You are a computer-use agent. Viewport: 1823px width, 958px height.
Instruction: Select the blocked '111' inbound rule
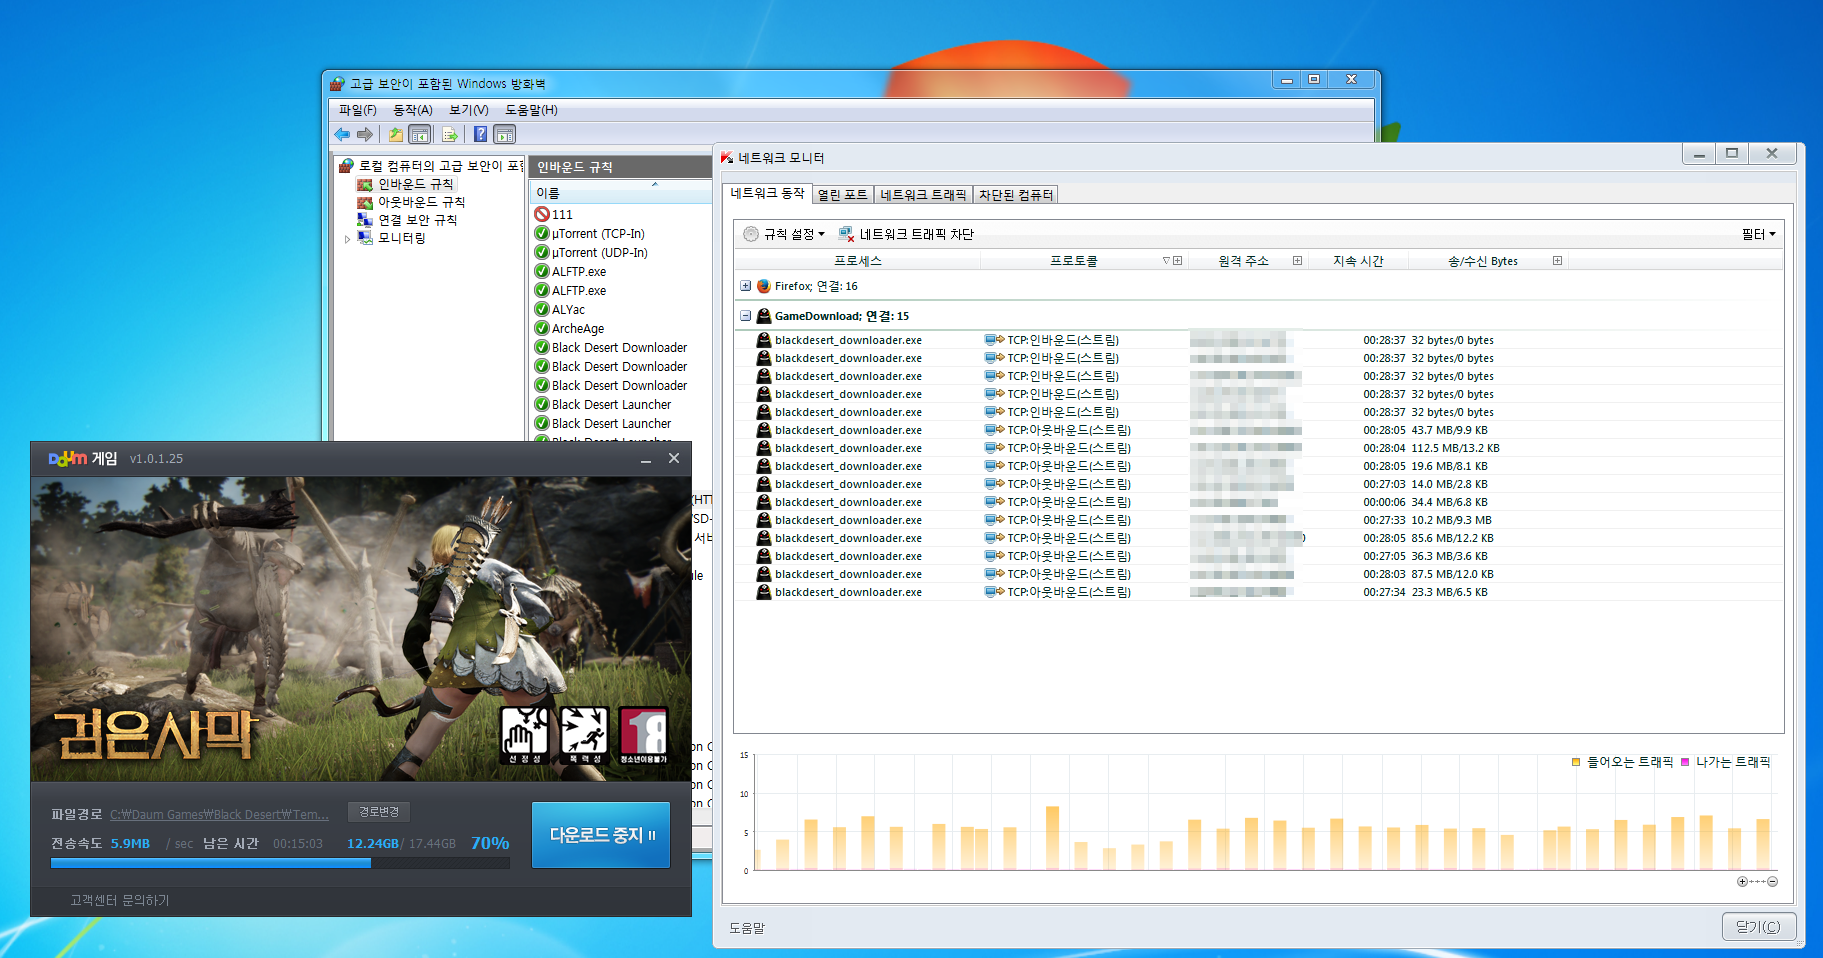(562, 215)
